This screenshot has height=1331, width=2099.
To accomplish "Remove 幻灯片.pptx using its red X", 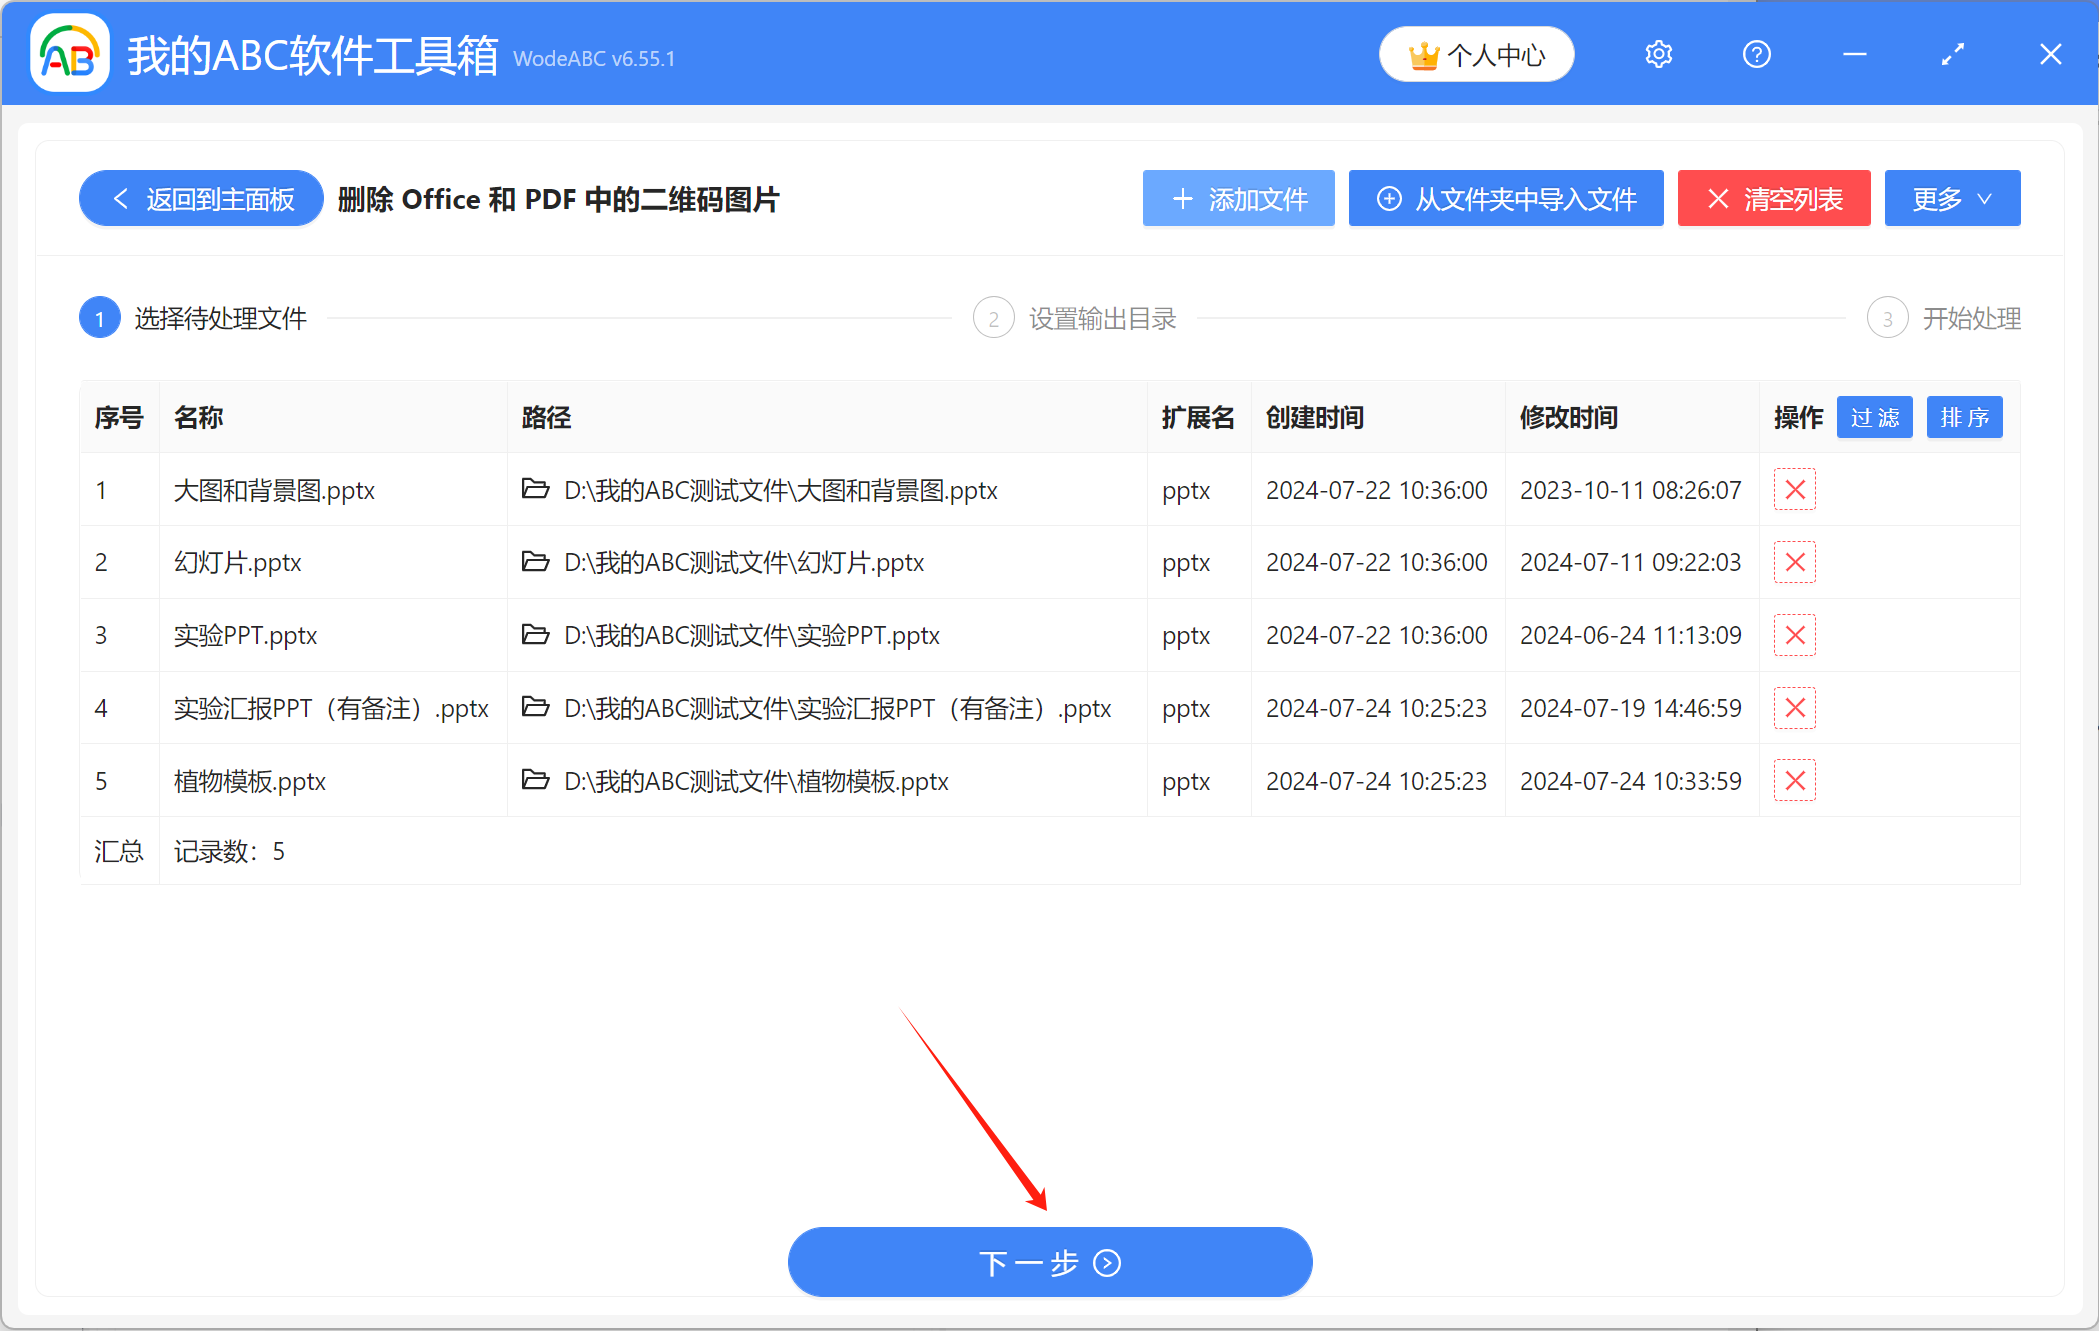I will 1794,562.
